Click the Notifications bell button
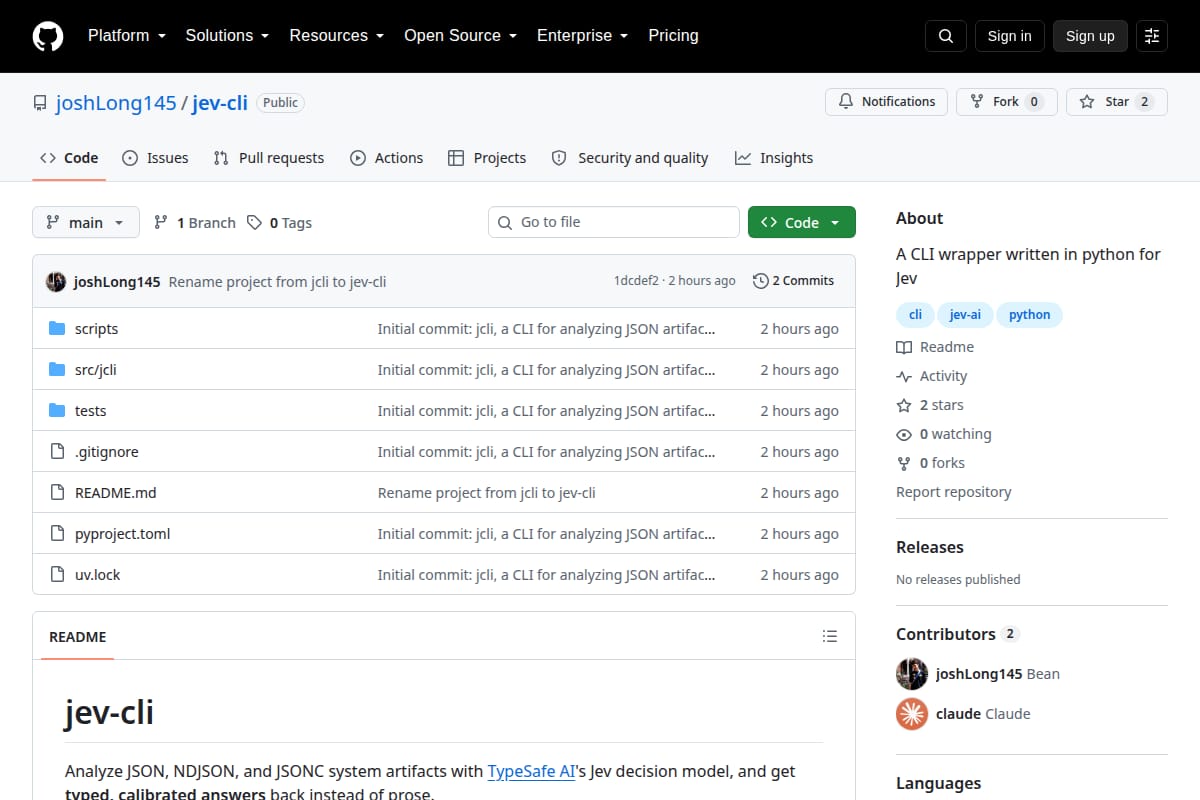 tap(886, 102)
